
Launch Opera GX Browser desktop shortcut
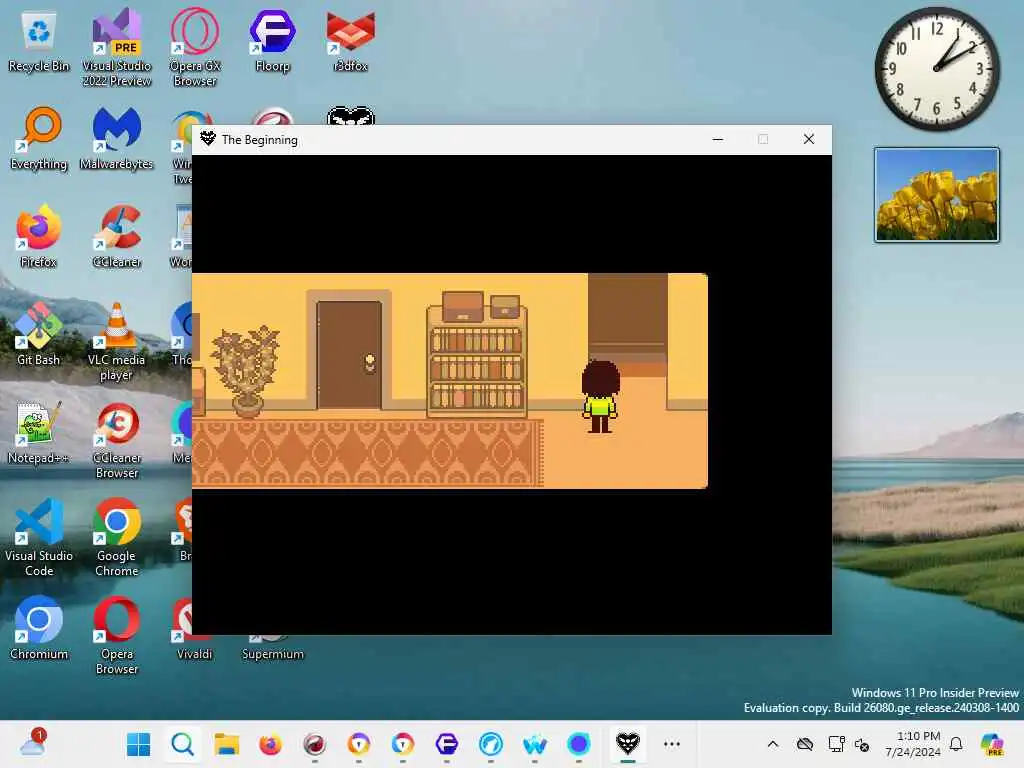pos(195,47)
